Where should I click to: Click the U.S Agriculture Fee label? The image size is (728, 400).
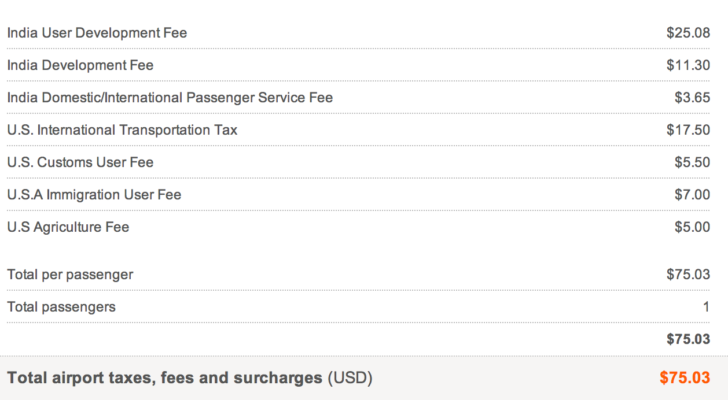68,227
